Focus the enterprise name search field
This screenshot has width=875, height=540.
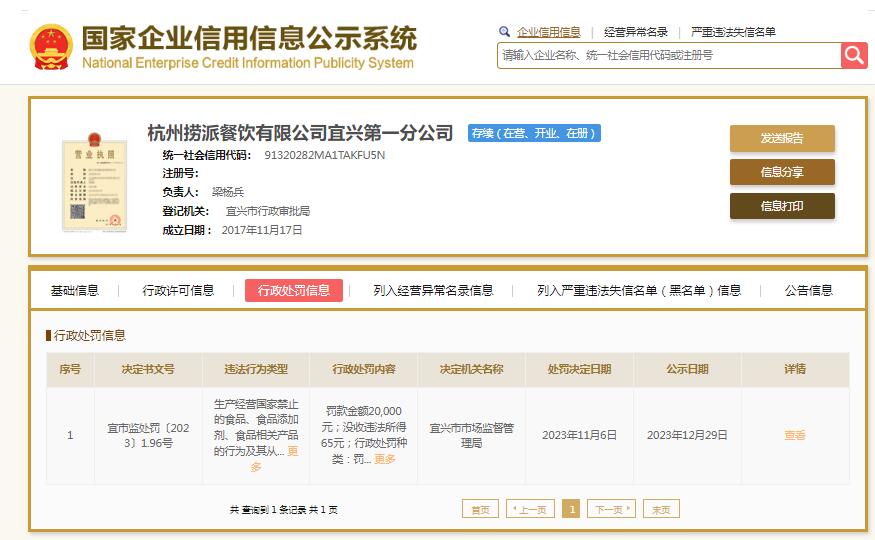tap(669, 55)
